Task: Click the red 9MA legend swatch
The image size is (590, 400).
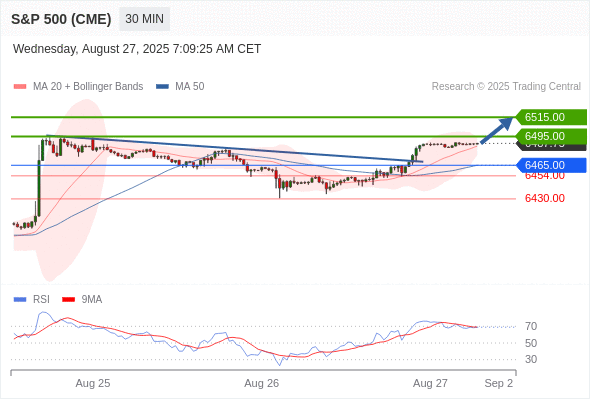Action: pos(68,300)
